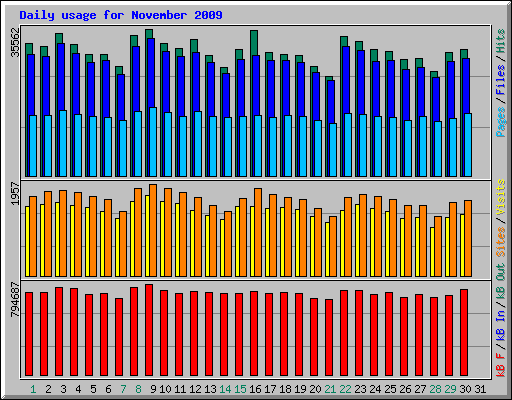Select weekend day 22 label
The image size is (512, 400).
[x=345, y=389]
